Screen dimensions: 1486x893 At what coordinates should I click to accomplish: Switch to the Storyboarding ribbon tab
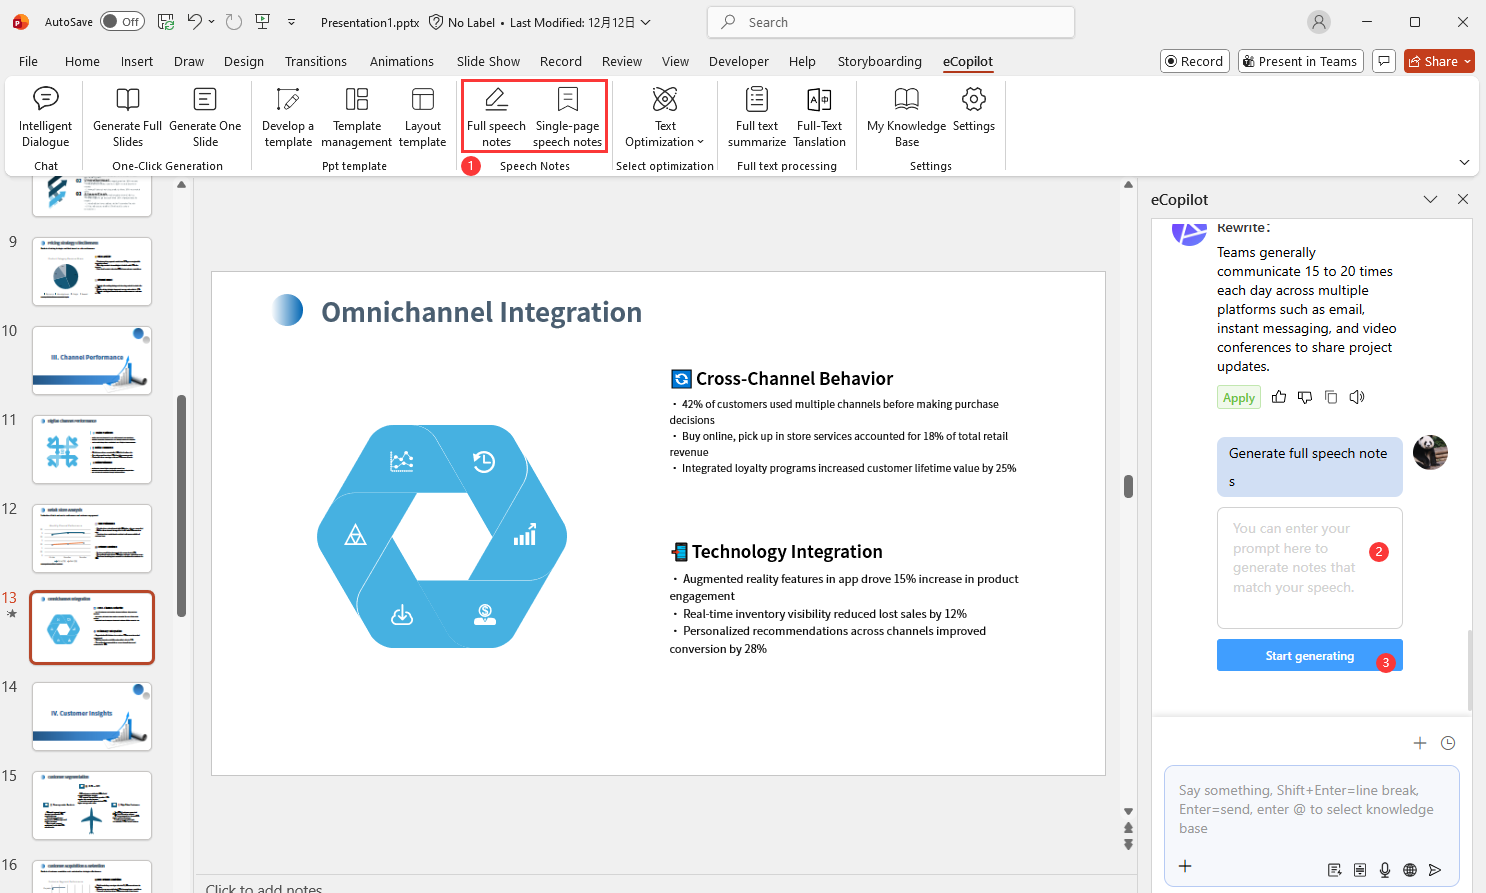tap(879, 61)
